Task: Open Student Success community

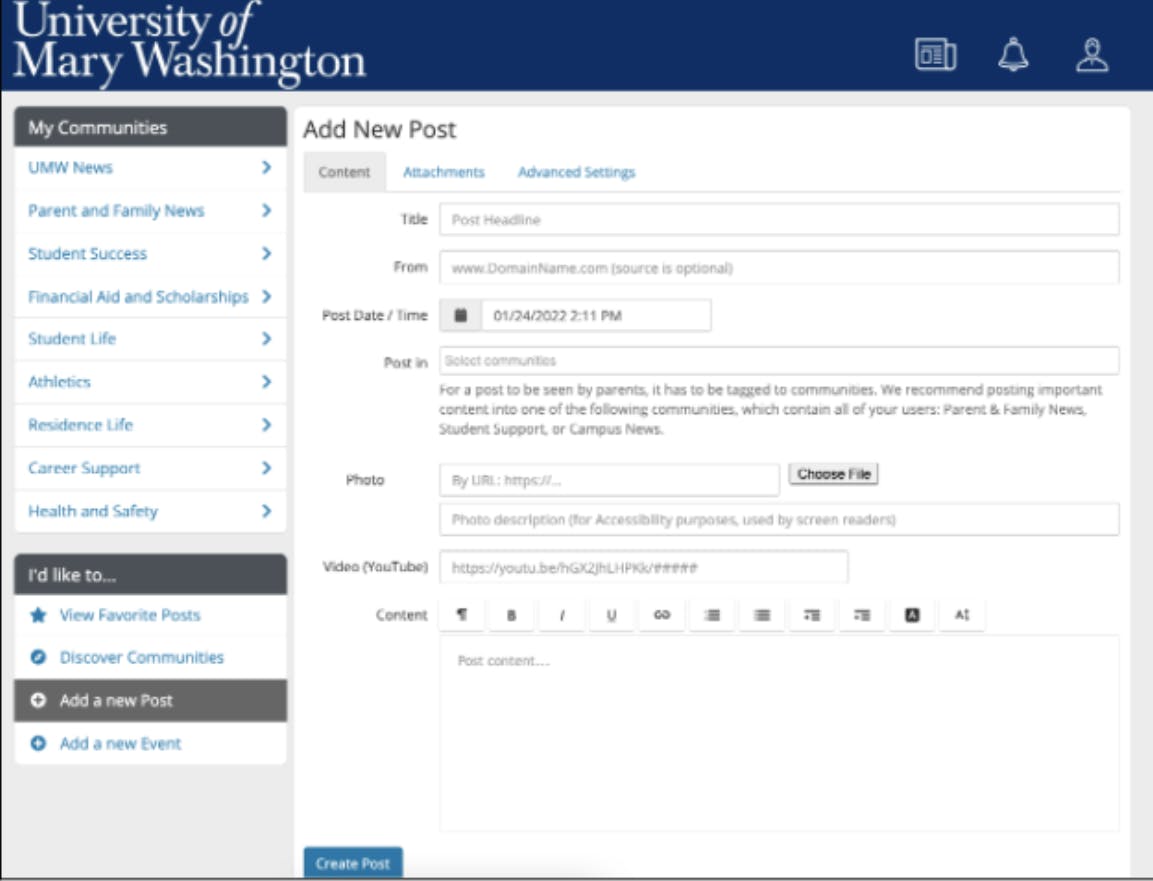Action: click(x=88, y=254)
